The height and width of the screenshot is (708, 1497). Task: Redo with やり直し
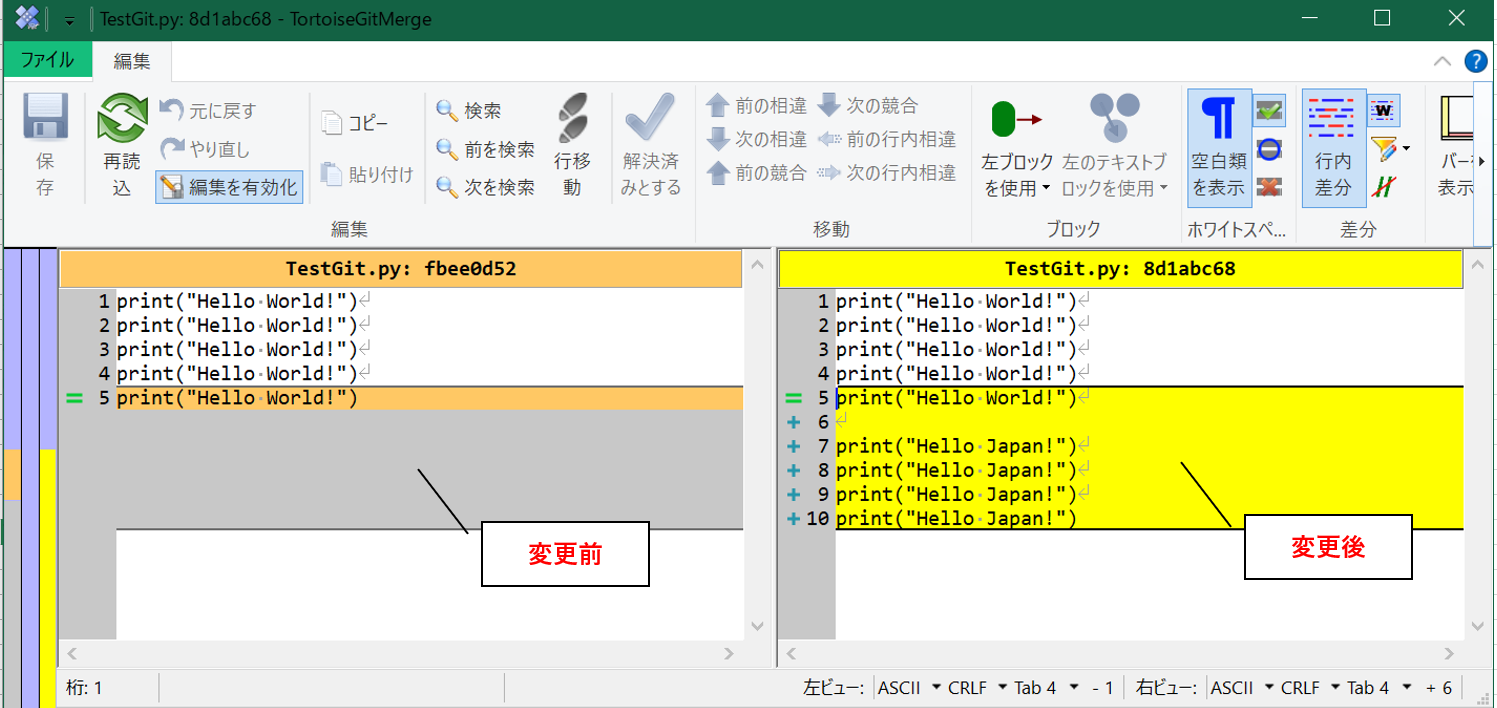point(206,149)
